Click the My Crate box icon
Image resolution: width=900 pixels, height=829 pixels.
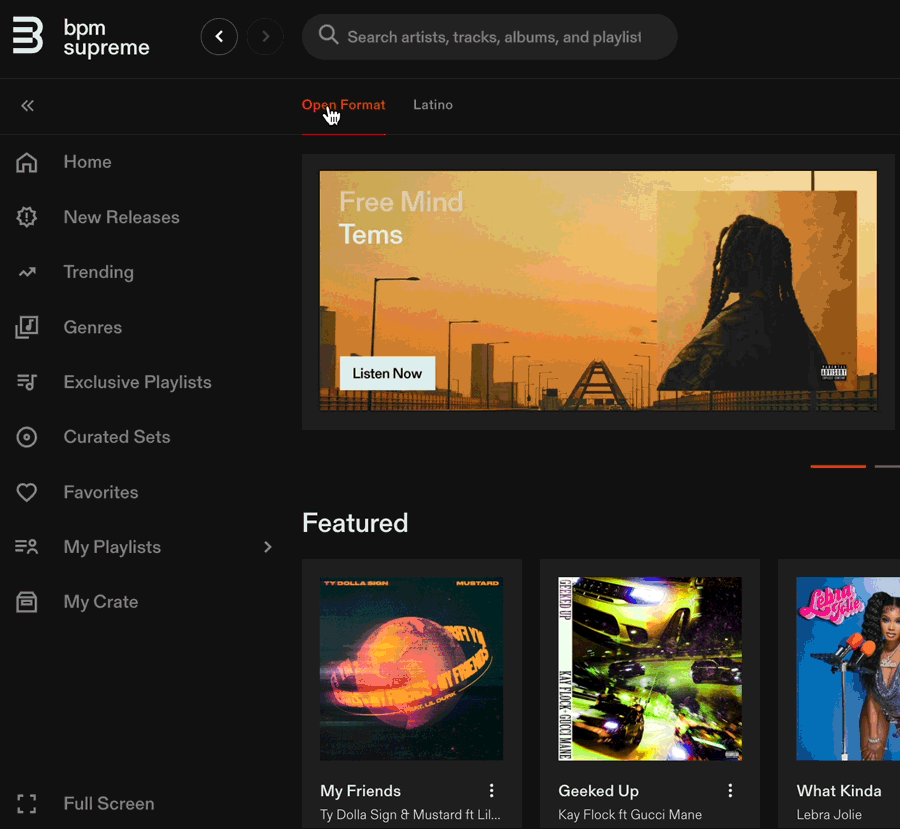pyautogui.click(x=26, y=602)
